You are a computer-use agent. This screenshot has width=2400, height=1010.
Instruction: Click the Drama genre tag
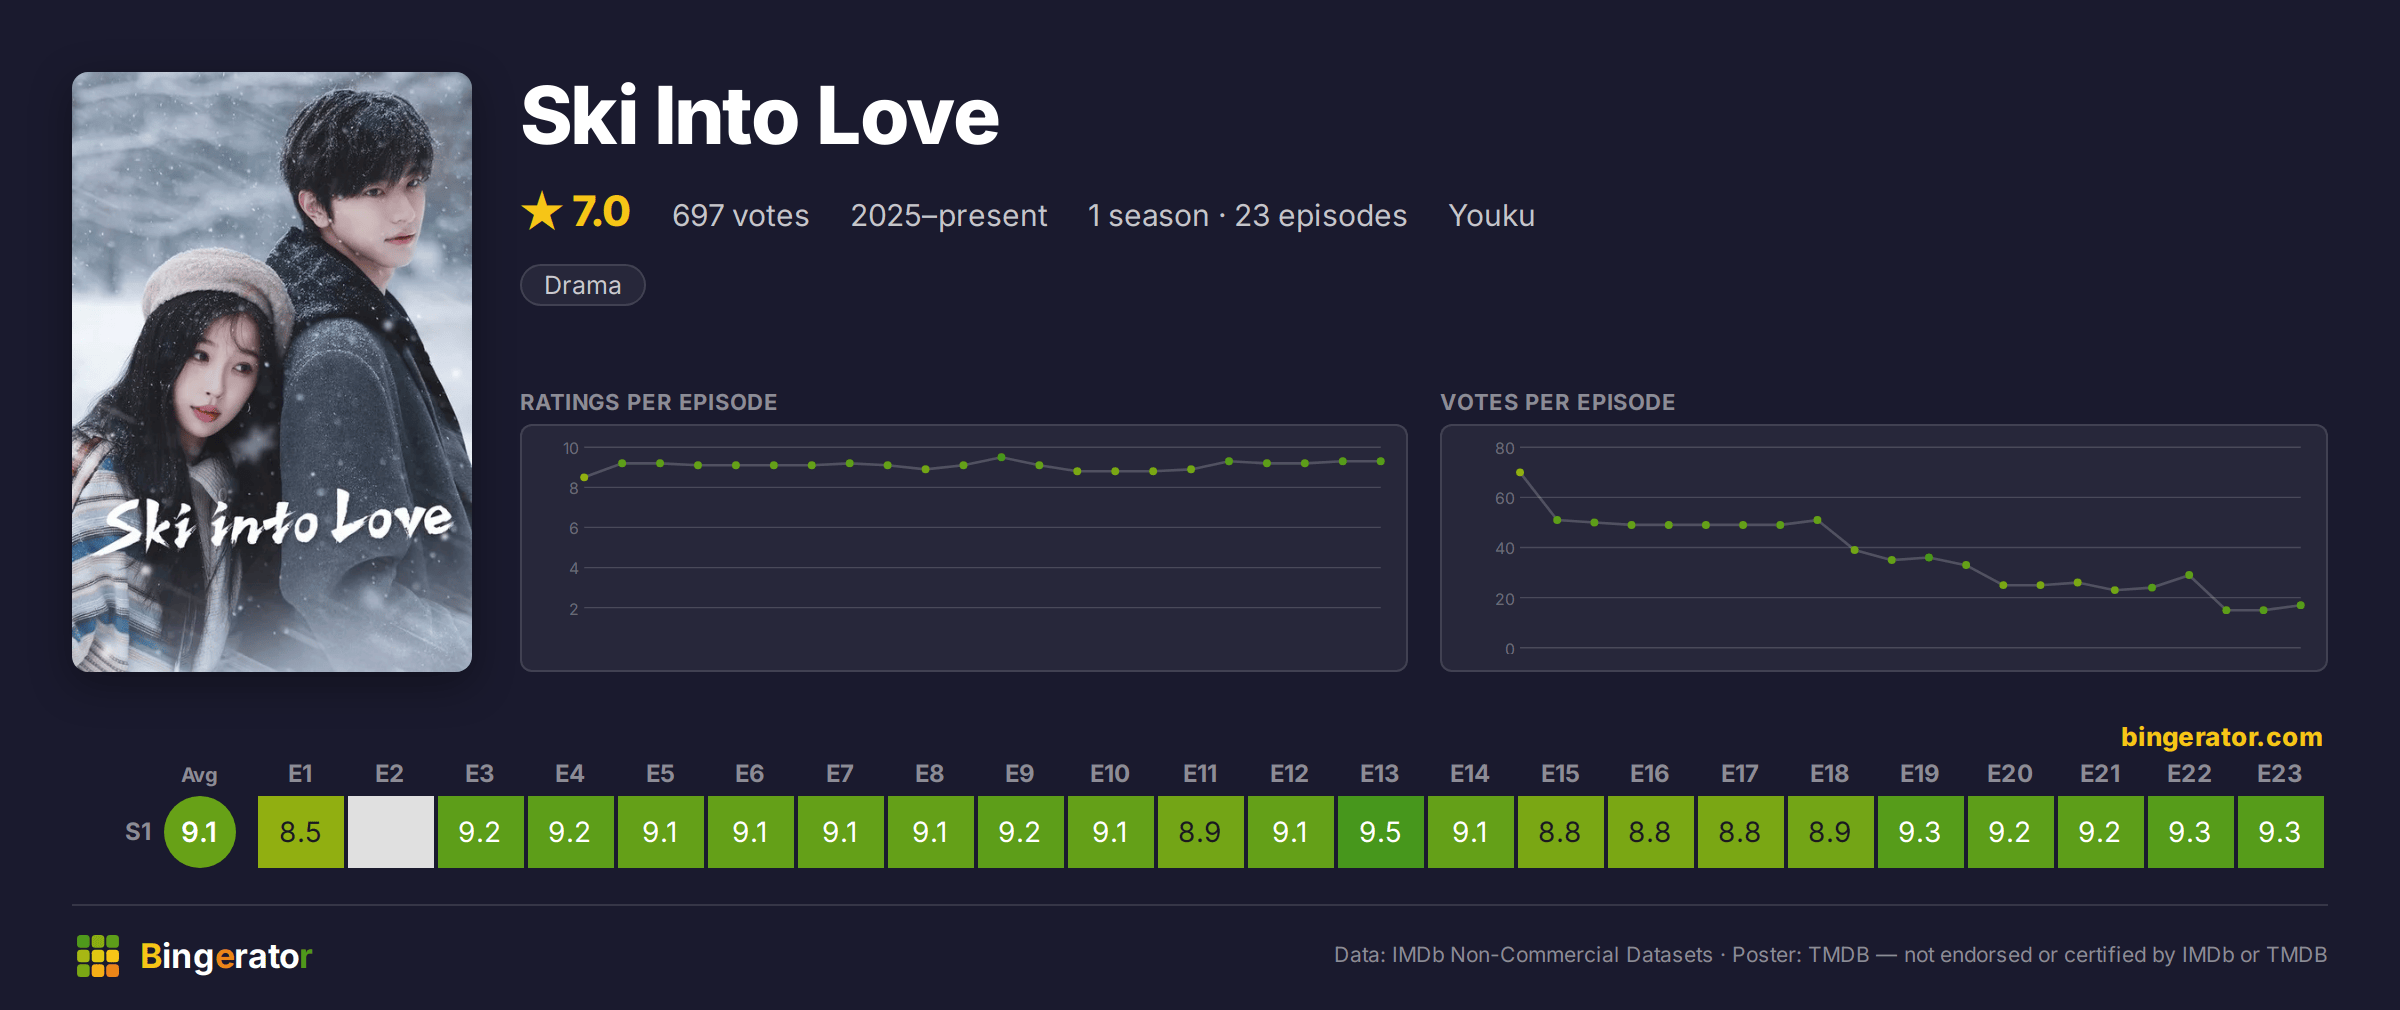583,285
